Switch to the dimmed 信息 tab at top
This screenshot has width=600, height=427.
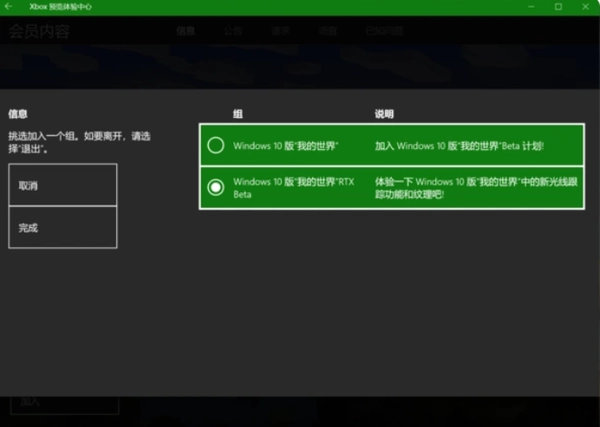tap(185, 31)
